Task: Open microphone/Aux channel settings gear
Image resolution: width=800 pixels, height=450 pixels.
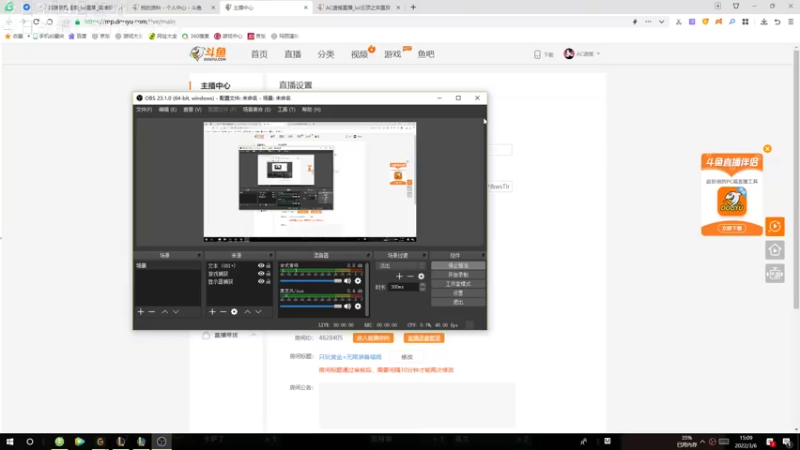Action: 358,307
